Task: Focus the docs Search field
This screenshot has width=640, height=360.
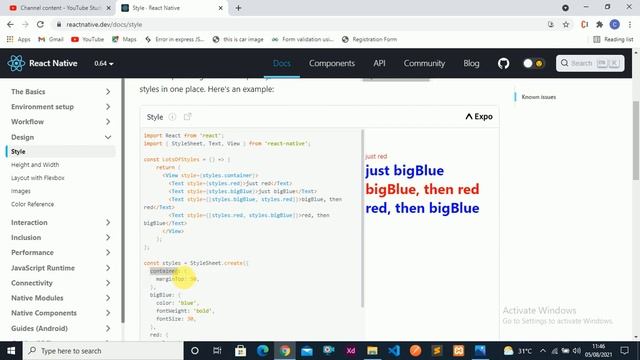Action: (590, 63)
